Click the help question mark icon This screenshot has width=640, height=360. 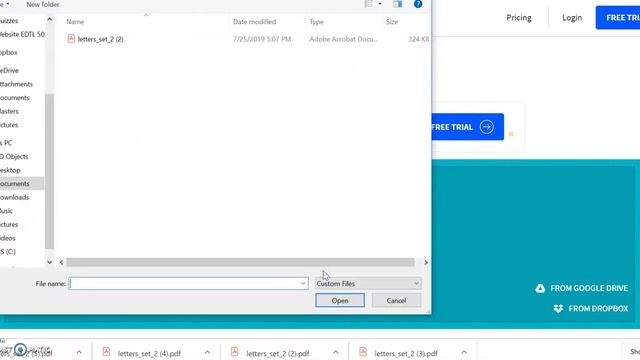click(418, 4)
